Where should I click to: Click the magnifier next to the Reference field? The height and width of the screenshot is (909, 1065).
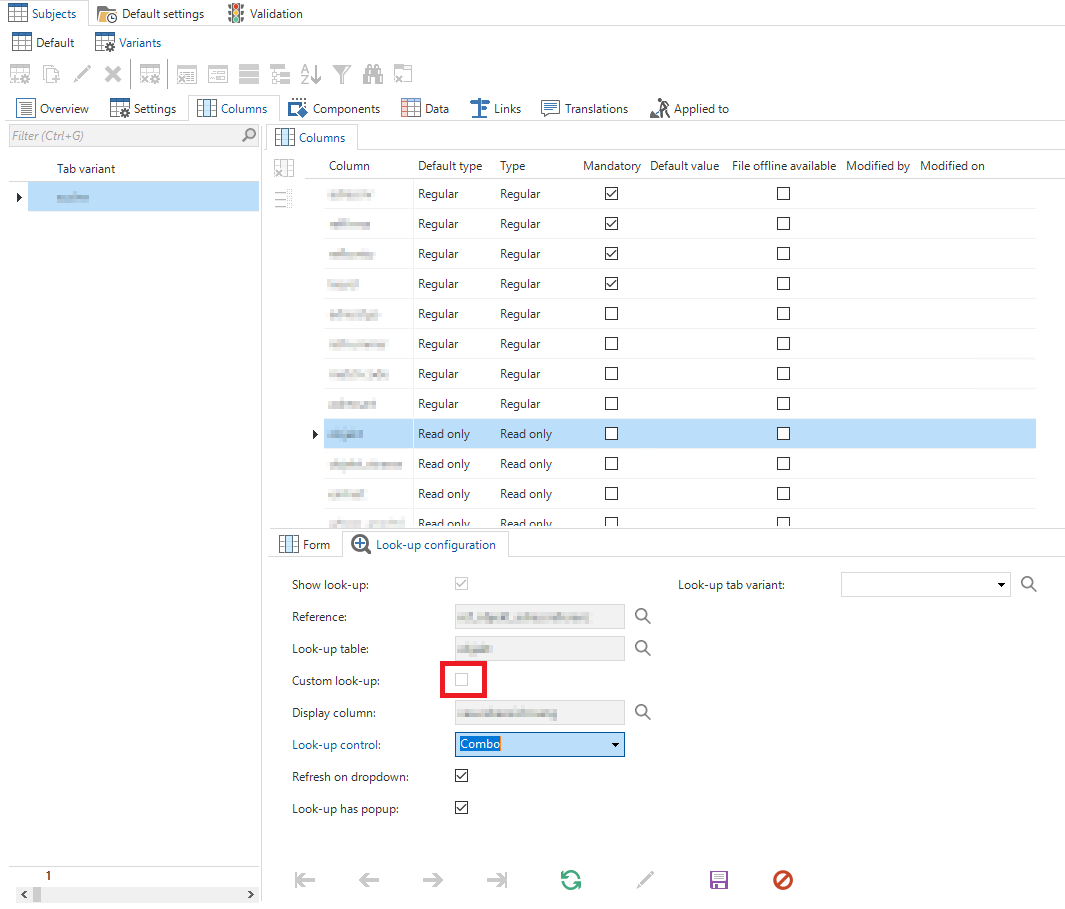point(643,616)
